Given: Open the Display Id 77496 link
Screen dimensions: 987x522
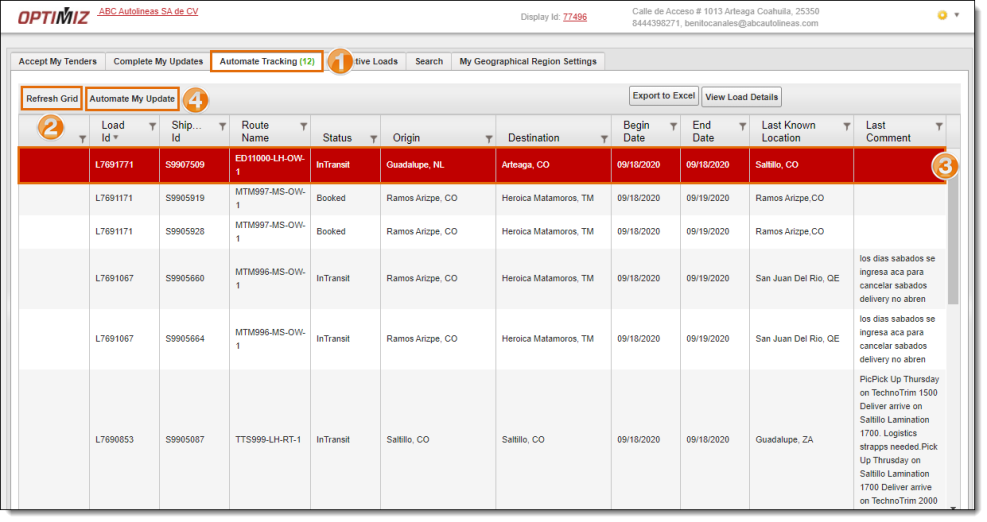Looking at the screenshot, I should point(575,17).
